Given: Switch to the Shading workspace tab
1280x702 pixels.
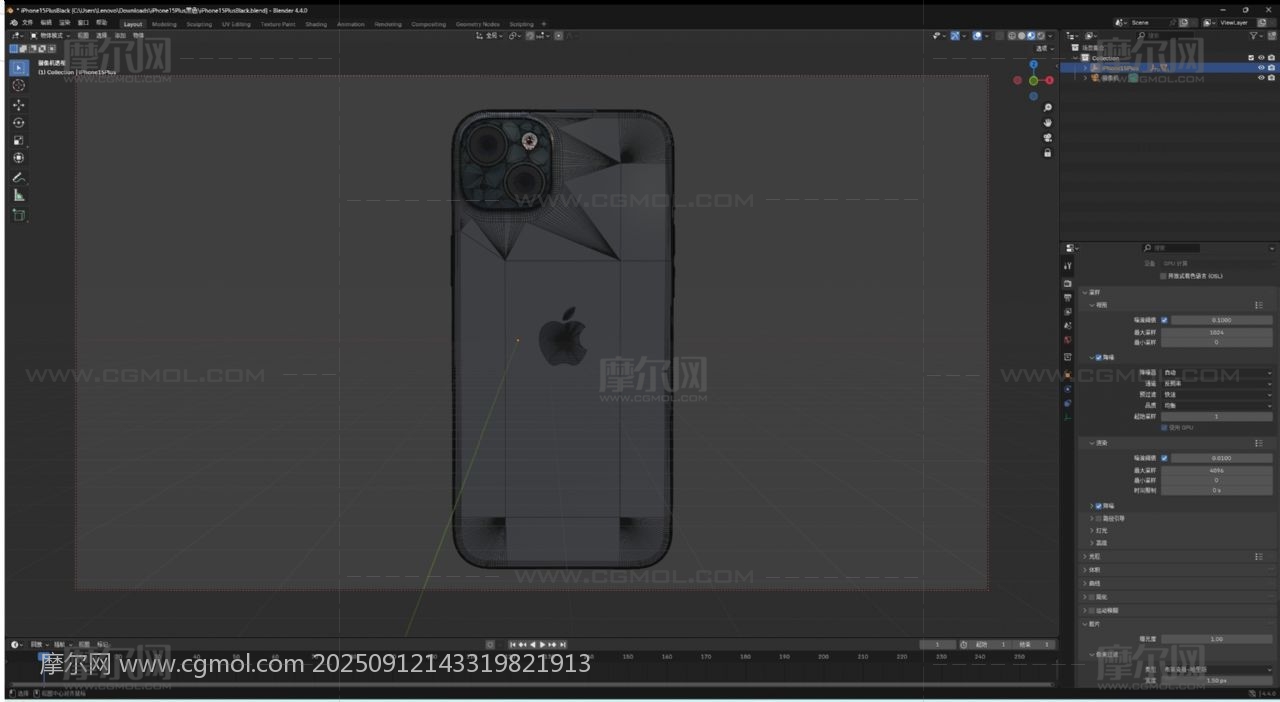Looking at the screenshot, I should [x=316, y=24].
